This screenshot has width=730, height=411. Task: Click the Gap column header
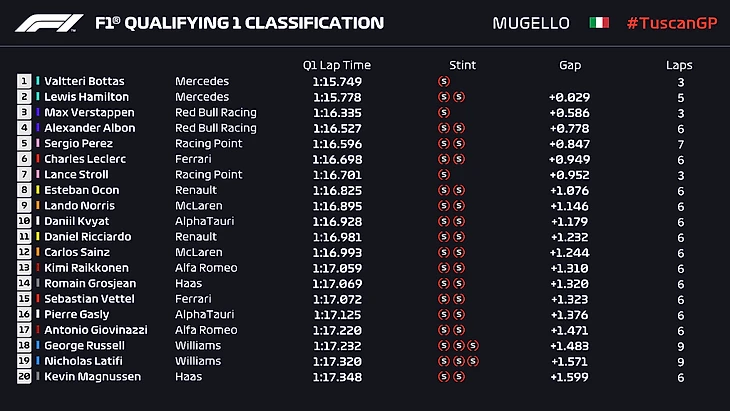tap(570, 65)
